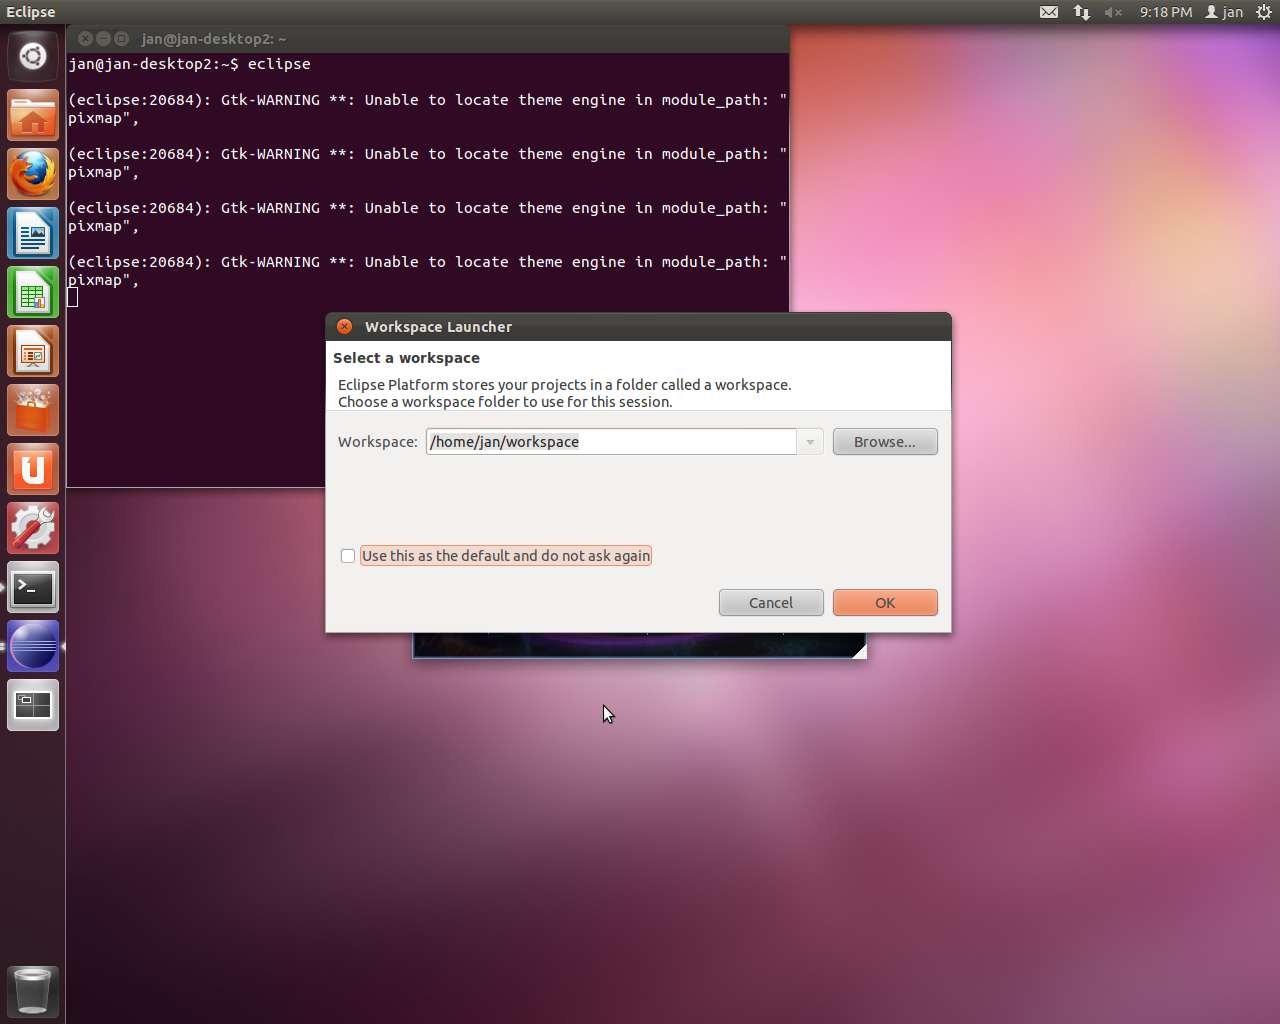
Task: Expand the Workspace path dropdown arrow
Action: [x=810, y=442]
